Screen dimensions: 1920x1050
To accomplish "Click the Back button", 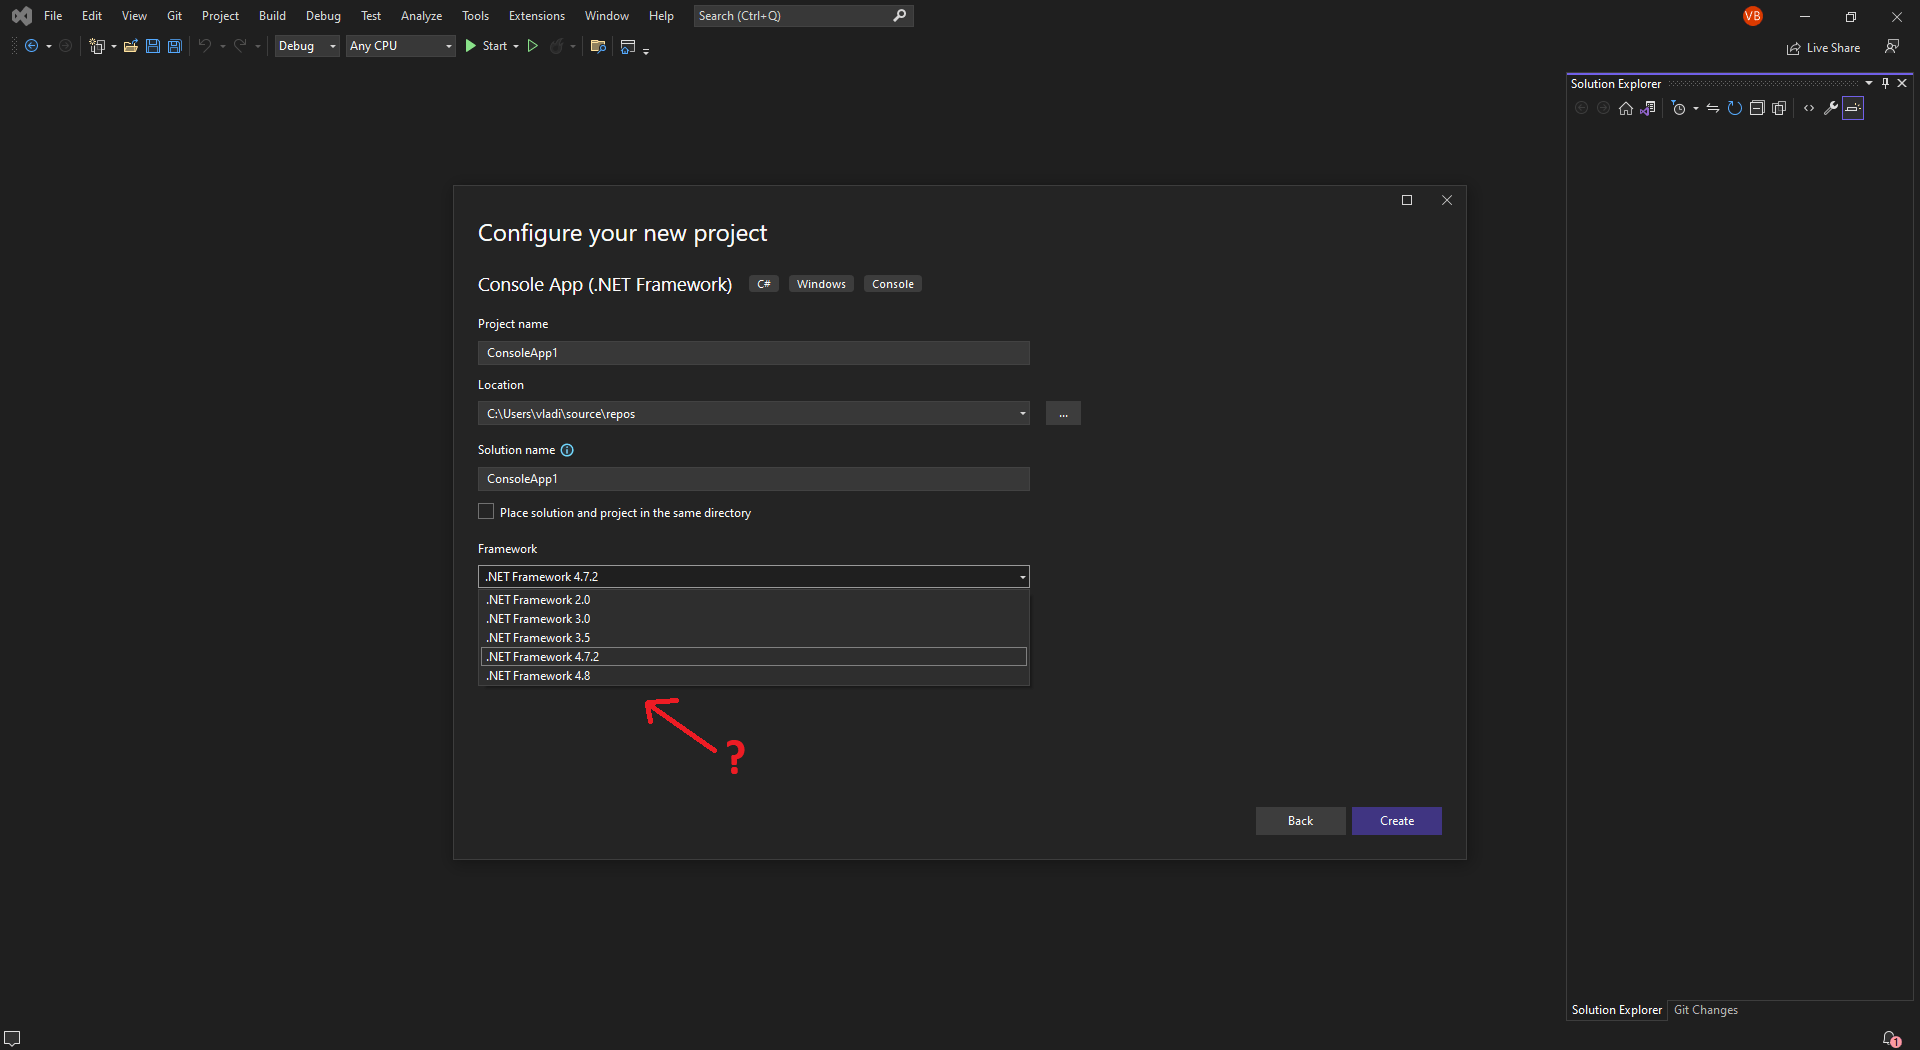I will coord(1300,821).
